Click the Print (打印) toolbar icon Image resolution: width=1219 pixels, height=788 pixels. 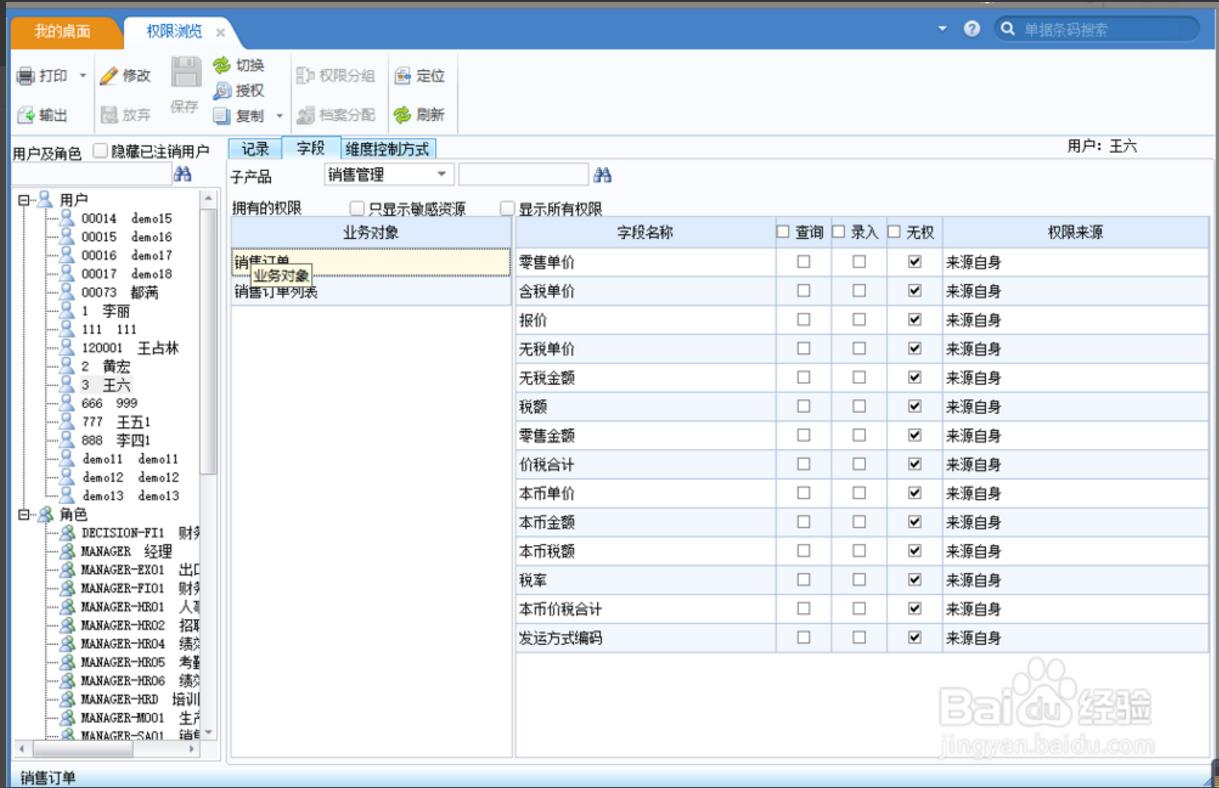(x=27, y=76)
